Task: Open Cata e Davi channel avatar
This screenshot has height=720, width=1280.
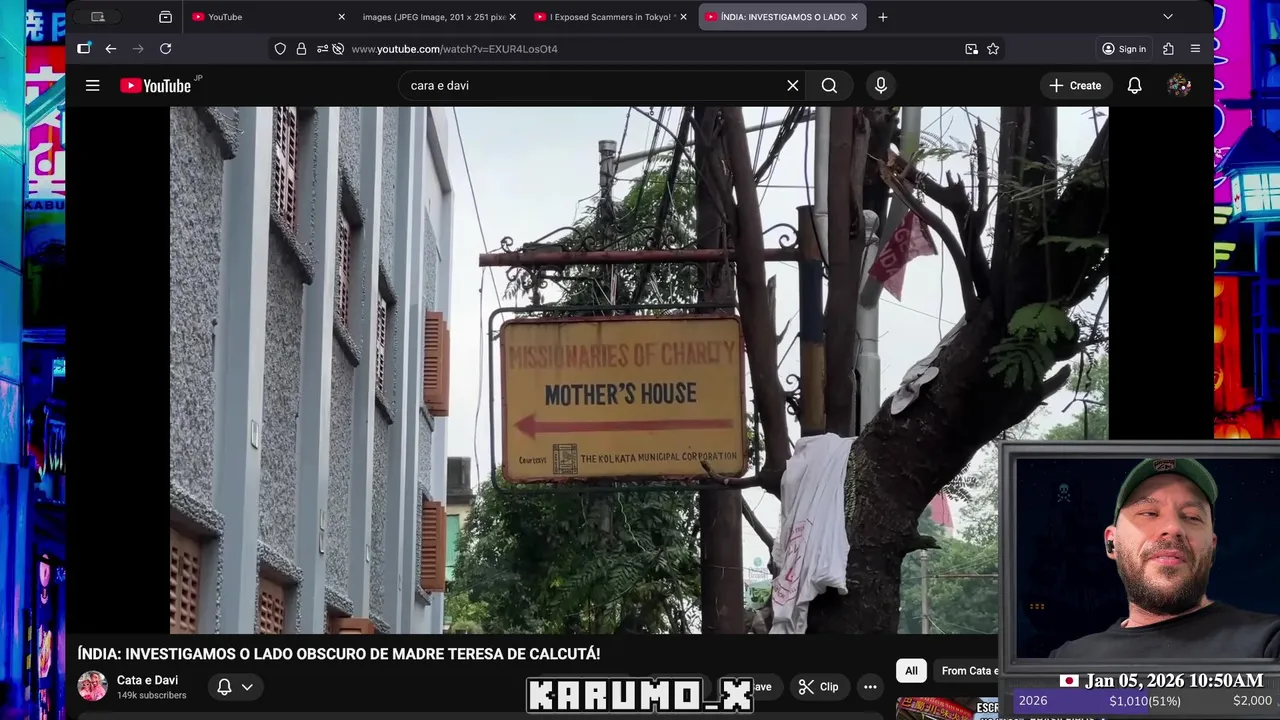Action: [92, 686]
